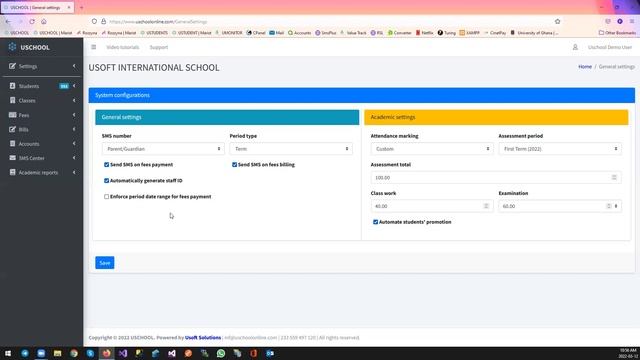
Task: Uncheck Send SMS on fees payment
Action: click(107, 164)
